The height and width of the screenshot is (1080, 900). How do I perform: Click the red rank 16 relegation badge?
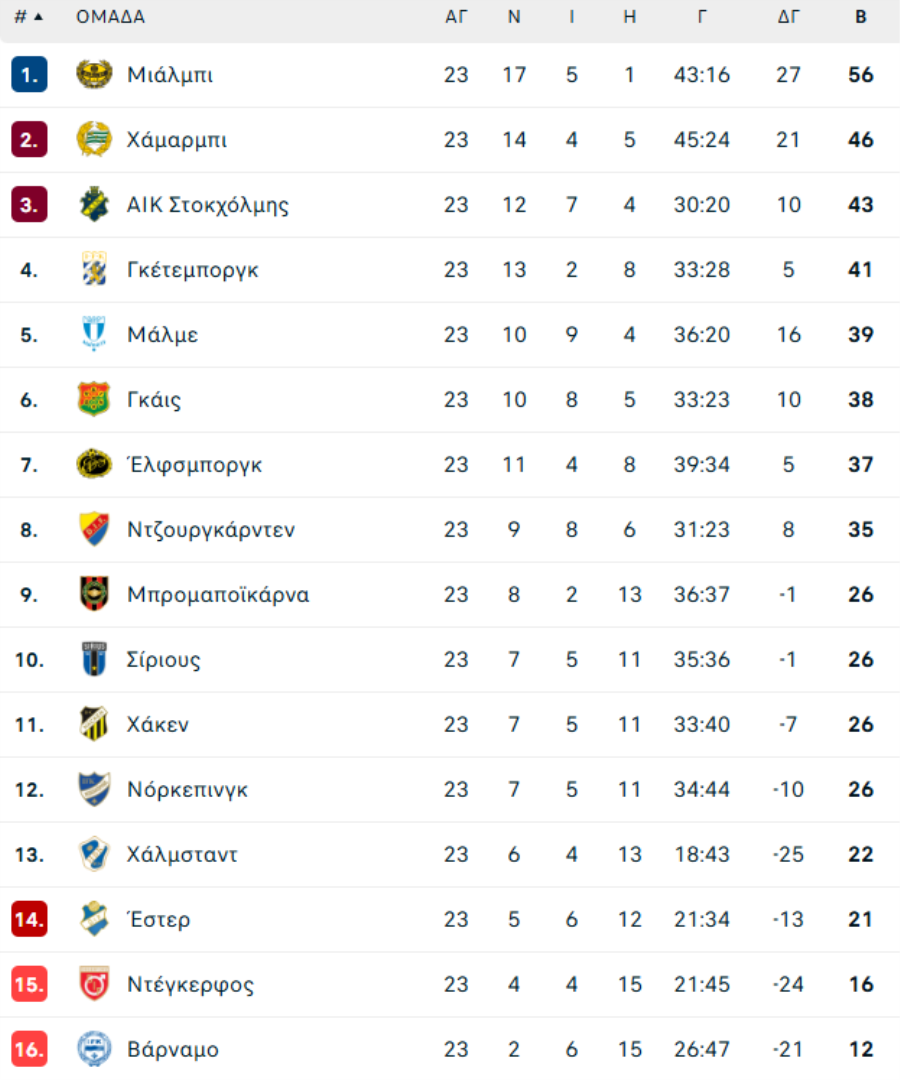29,1049
